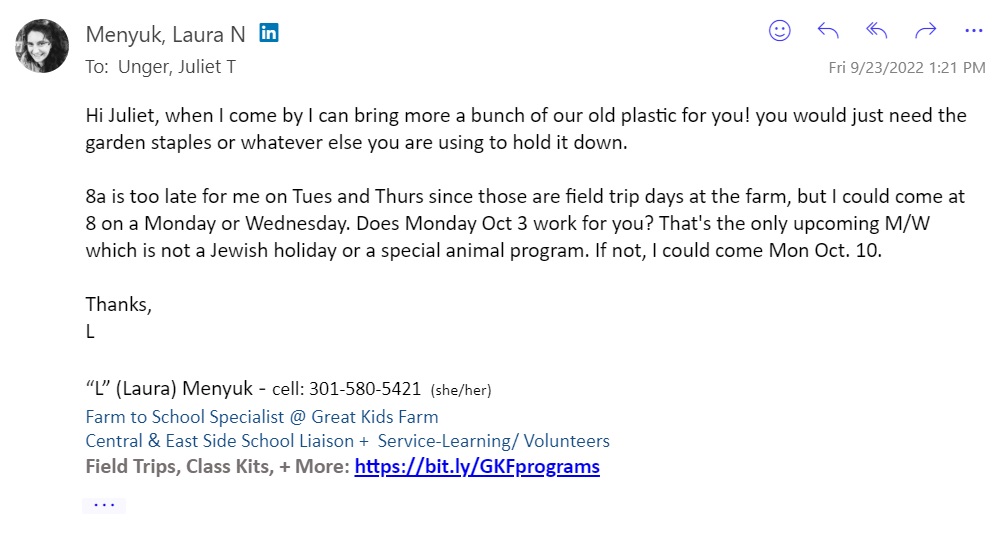Click the (she/her) pronouns text

click(461, 390)
